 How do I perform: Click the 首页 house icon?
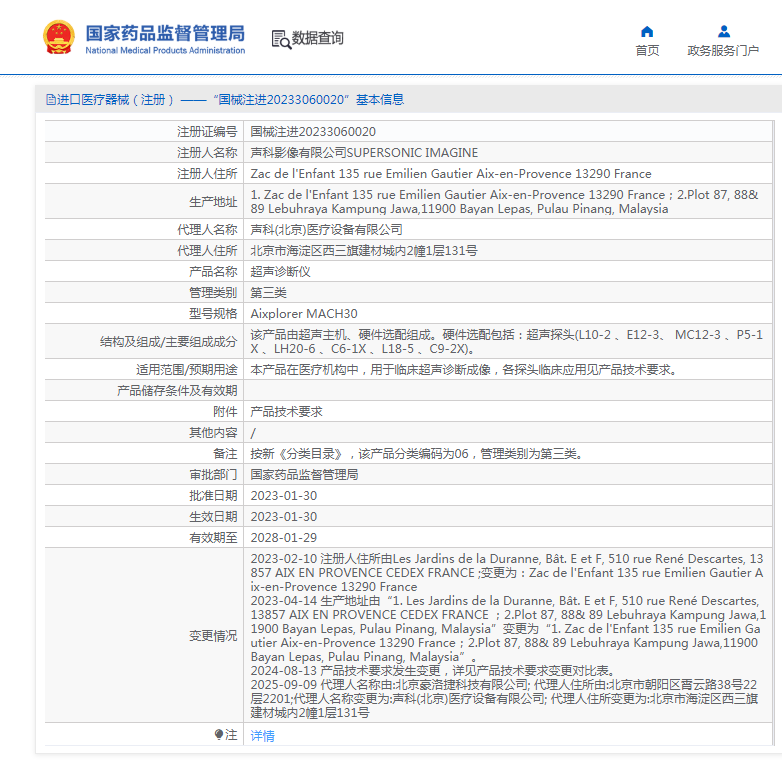click(647, 31)
